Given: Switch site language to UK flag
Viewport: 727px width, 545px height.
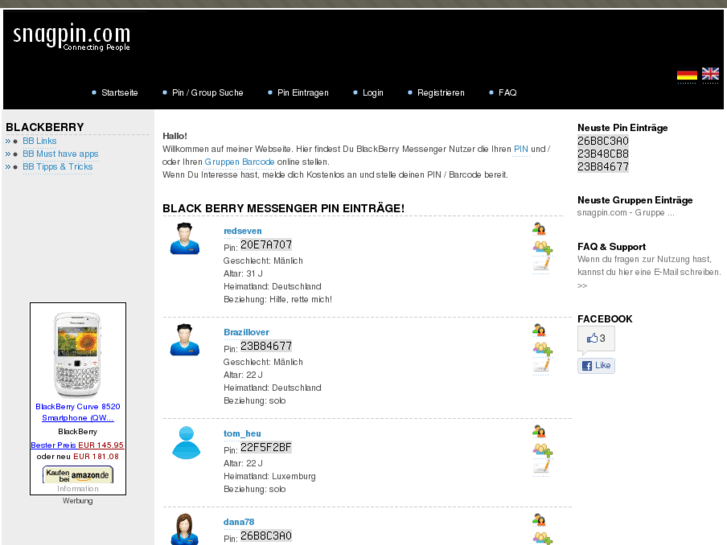Looking at the screenshot, I should click(710, 74).
